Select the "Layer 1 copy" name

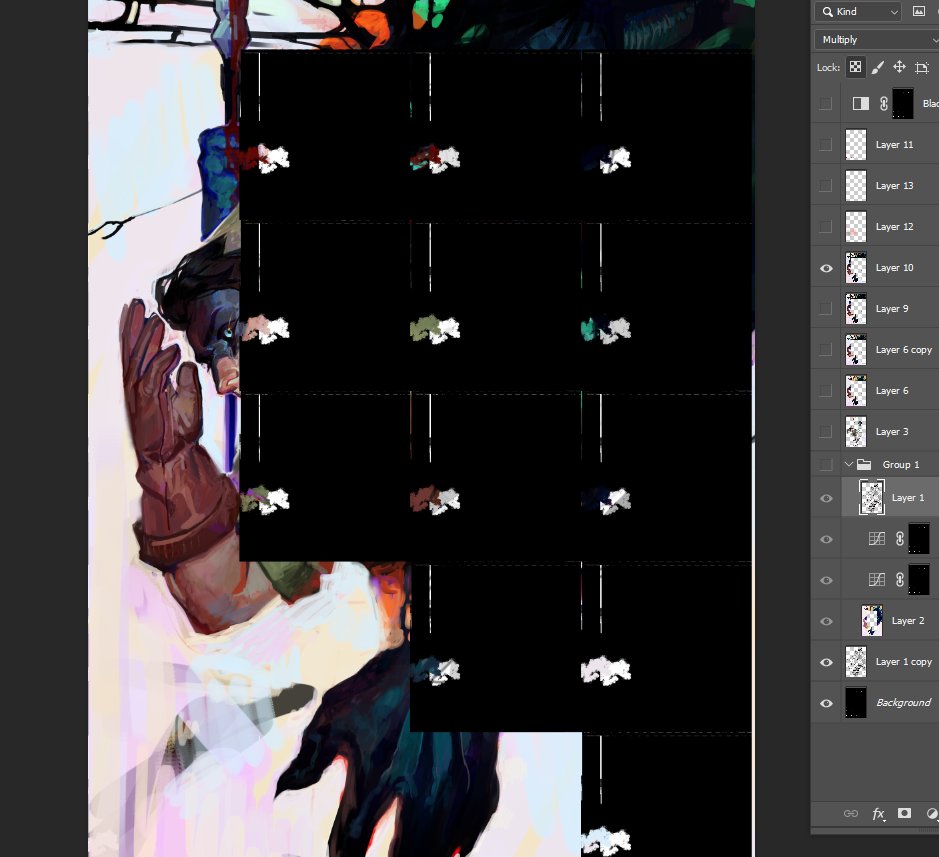[x=904, y=662]
